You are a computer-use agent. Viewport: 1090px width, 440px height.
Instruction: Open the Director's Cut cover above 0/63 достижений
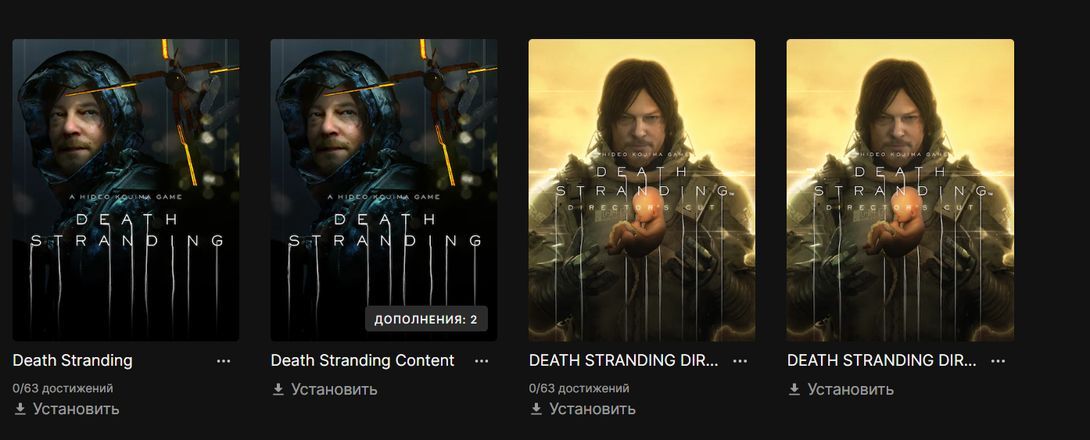click(642, 190)
